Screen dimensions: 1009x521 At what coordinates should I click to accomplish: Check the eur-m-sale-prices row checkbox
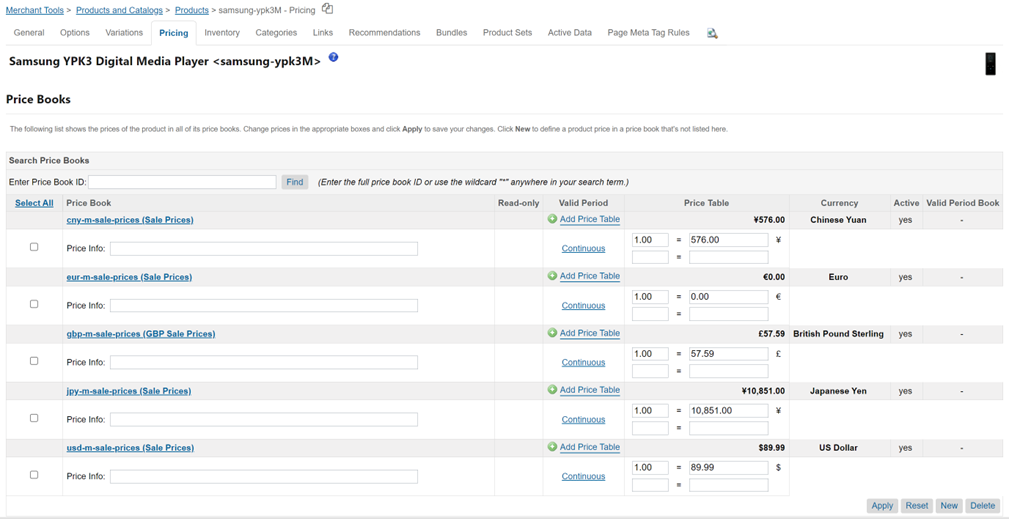[34, 304]
